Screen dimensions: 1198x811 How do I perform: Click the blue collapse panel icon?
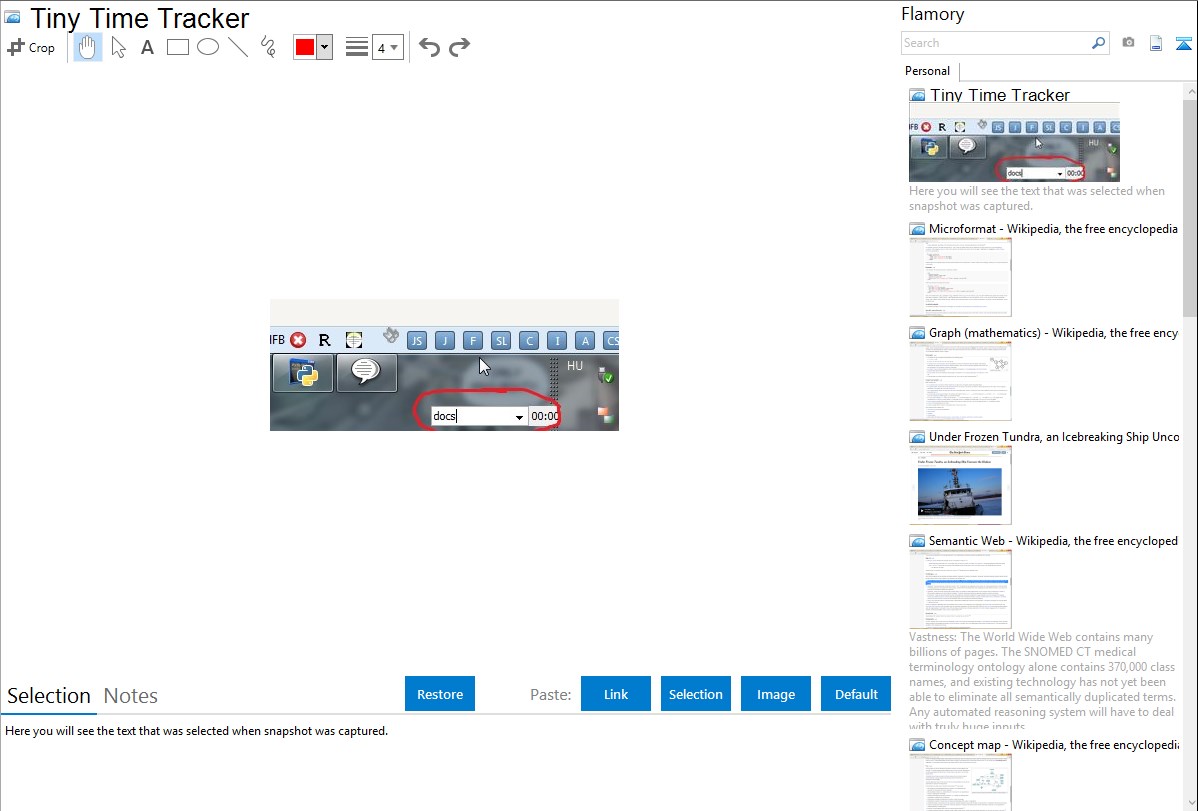1183,43
